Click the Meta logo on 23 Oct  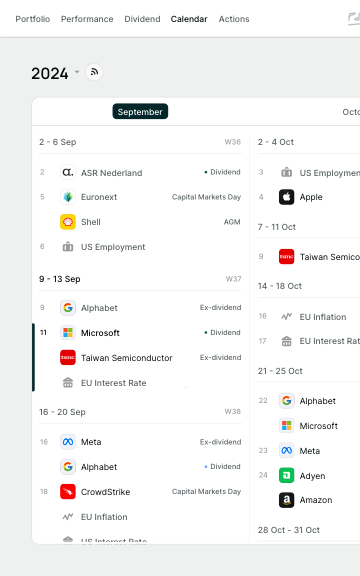287,450
